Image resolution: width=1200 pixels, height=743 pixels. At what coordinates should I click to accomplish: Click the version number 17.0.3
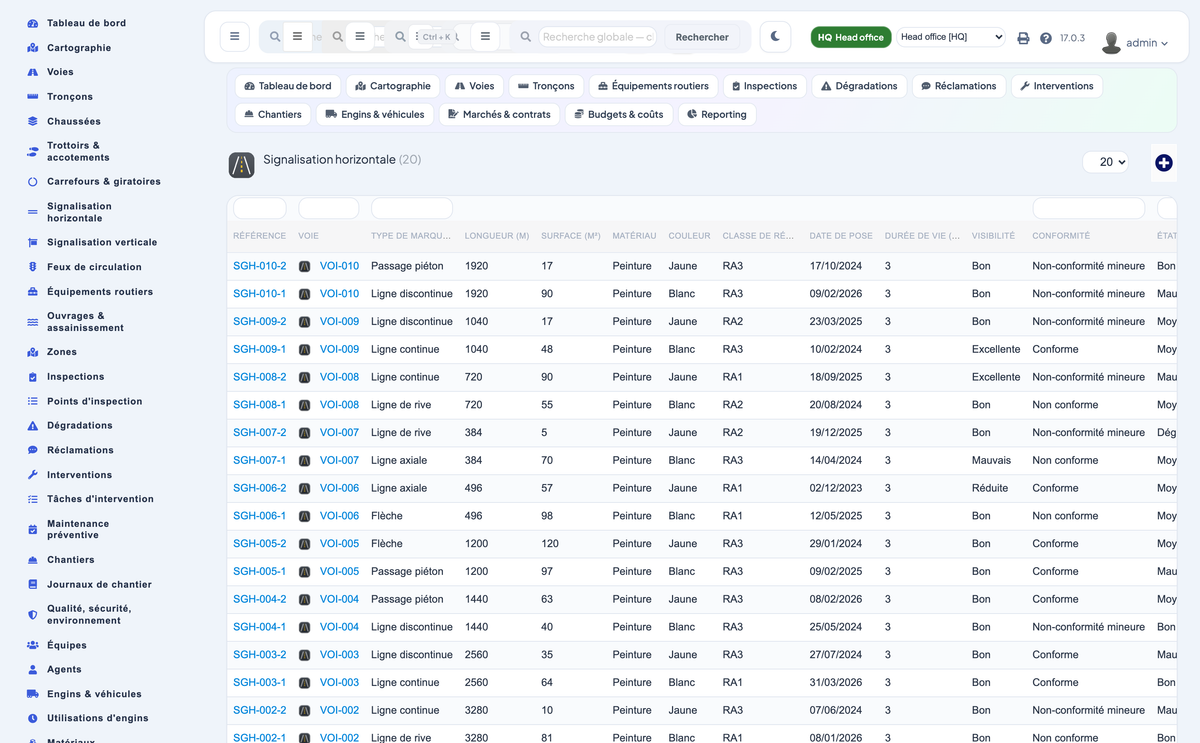(x=1072, y=38)
